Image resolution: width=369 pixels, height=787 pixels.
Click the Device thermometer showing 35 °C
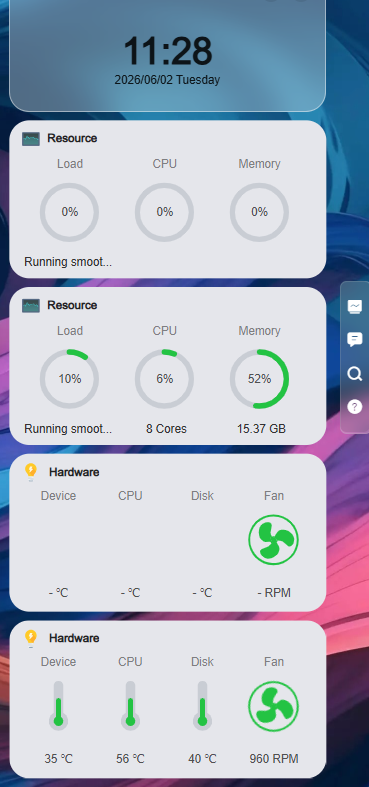[58, 705]
